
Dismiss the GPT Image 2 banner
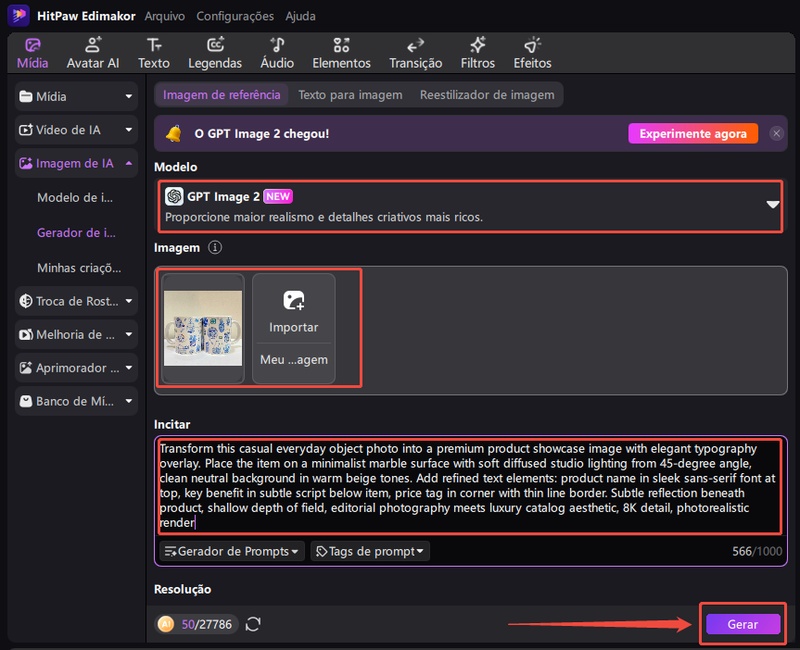click(776, 134)
